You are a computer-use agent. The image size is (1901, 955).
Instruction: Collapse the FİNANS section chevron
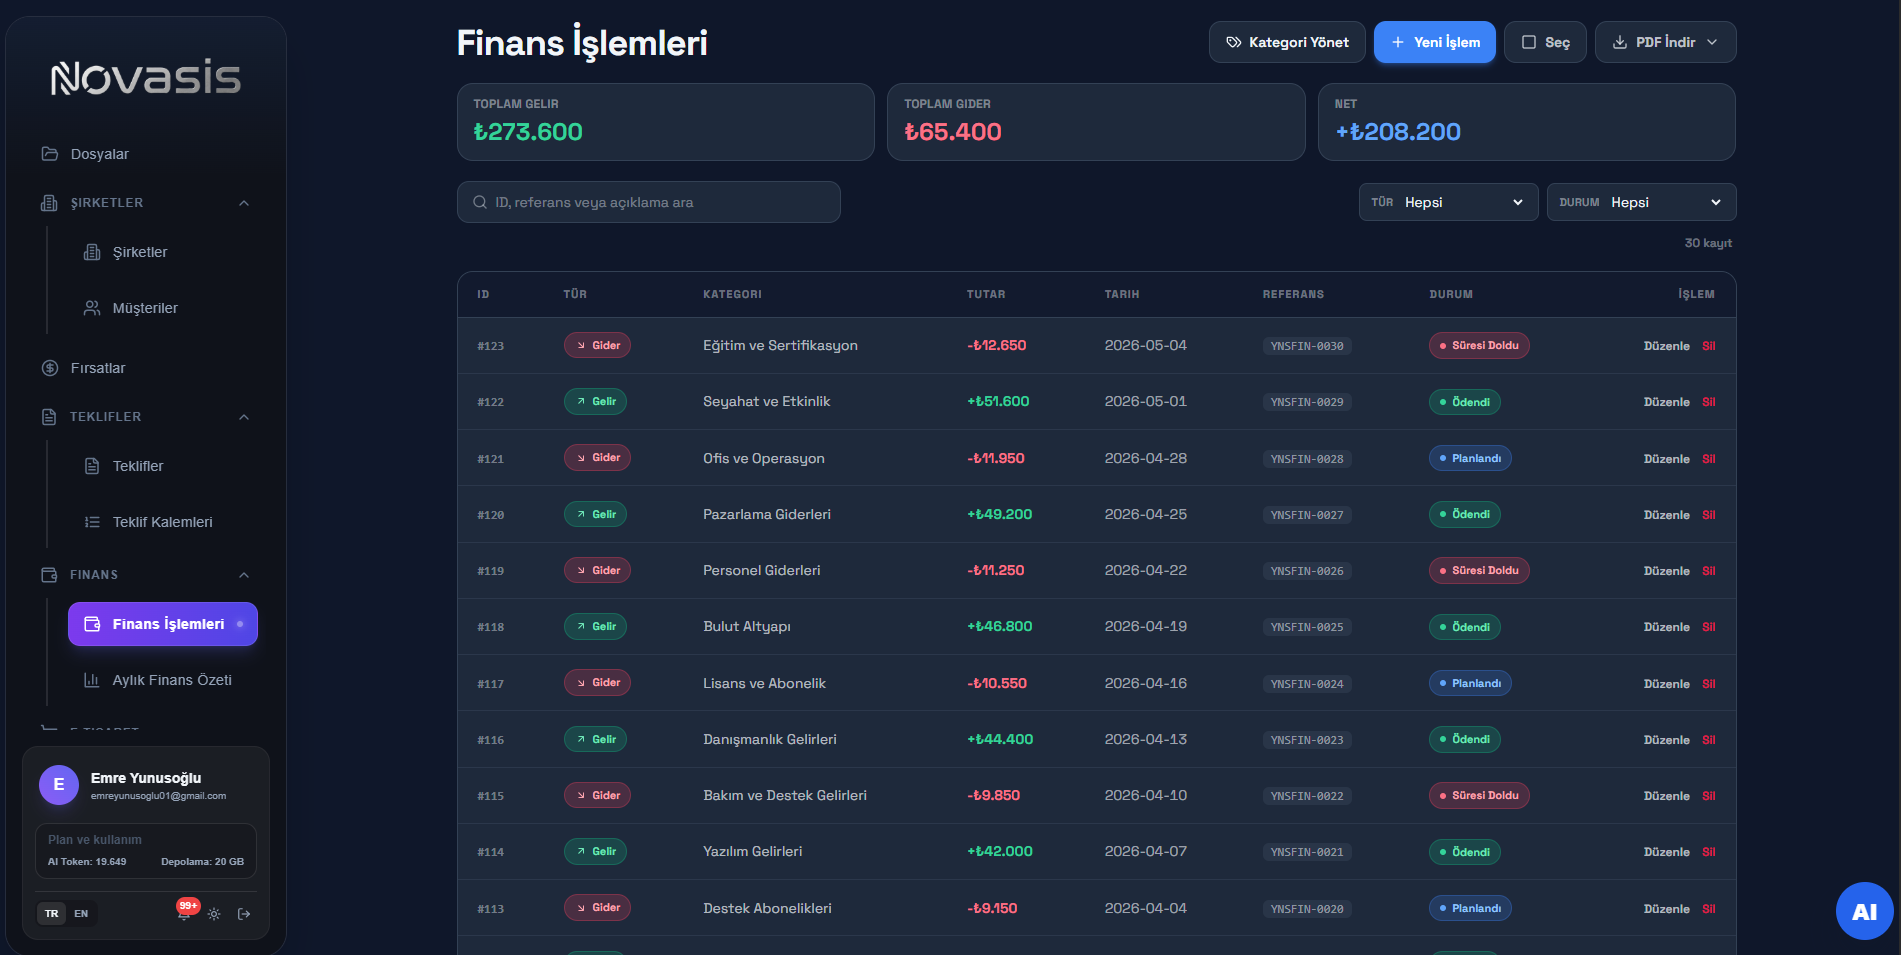tap(244, 575)
